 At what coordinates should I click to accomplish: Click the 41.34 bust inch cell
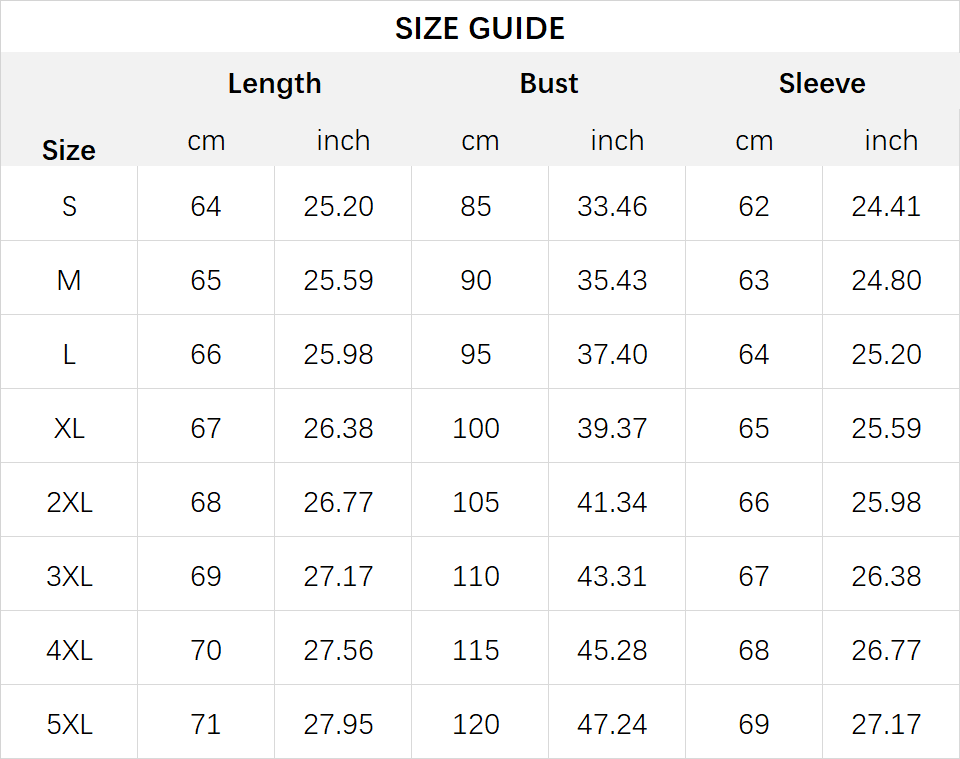[x=612, y=503]
